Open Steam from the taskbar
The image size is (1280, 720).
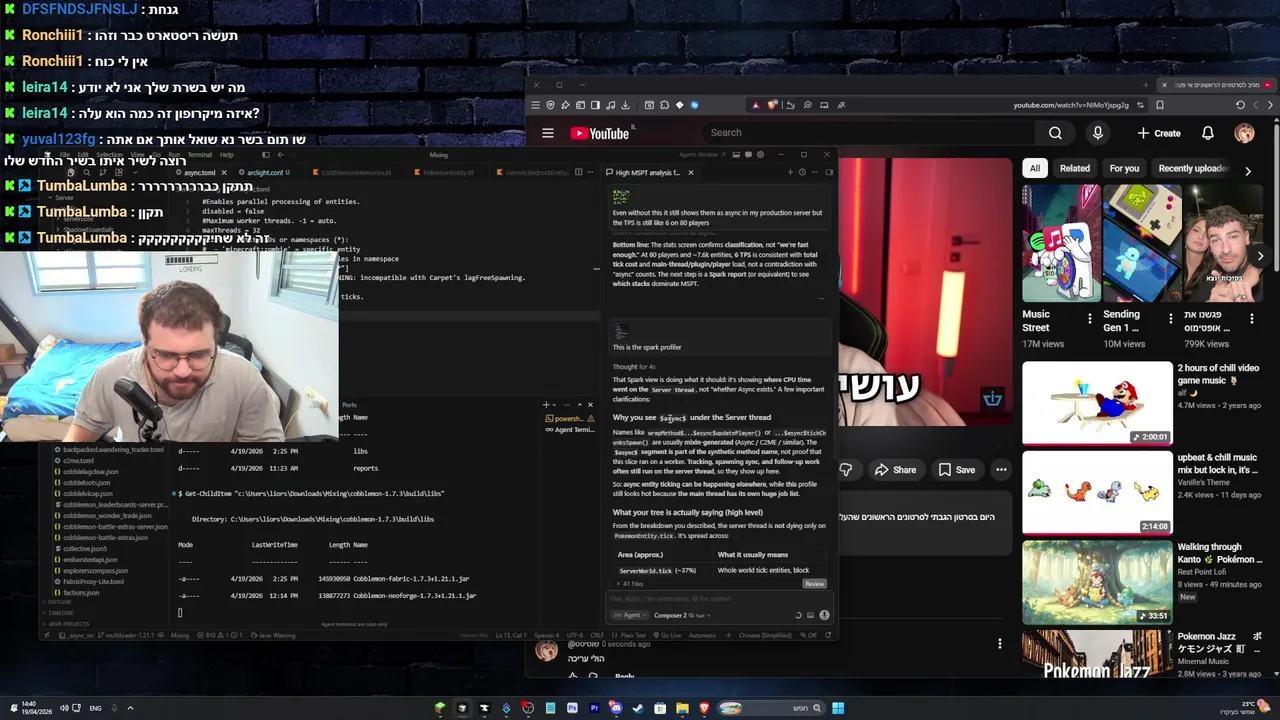coord(638,708)
